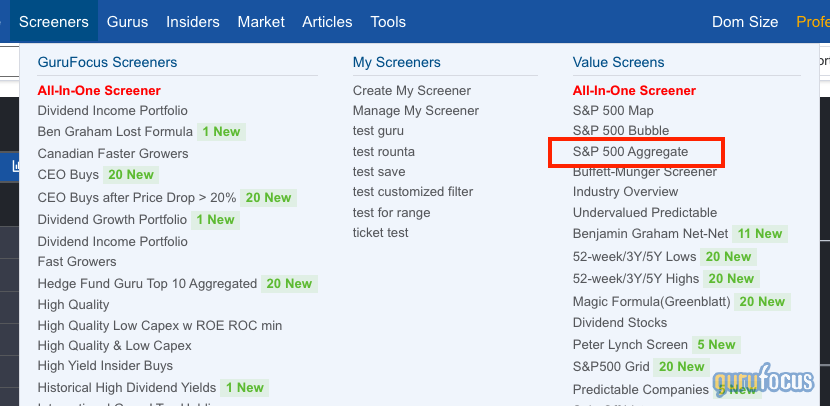The image size is (830, 406).
Task: Click the Dom Size option
Action: click(744, 21)
